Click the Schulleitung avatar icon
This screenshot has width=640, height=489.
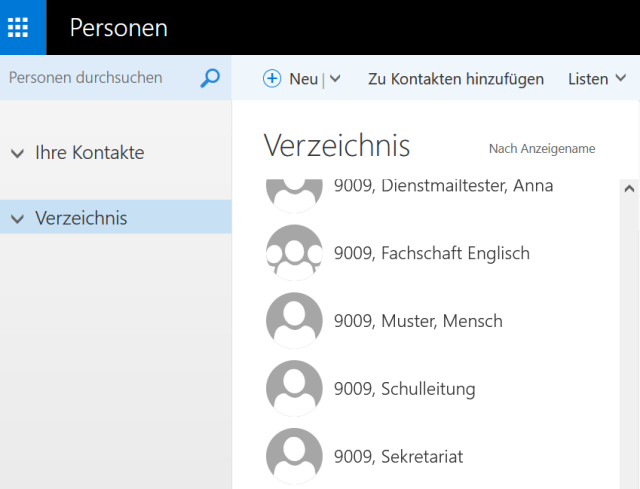pos(294,389)
